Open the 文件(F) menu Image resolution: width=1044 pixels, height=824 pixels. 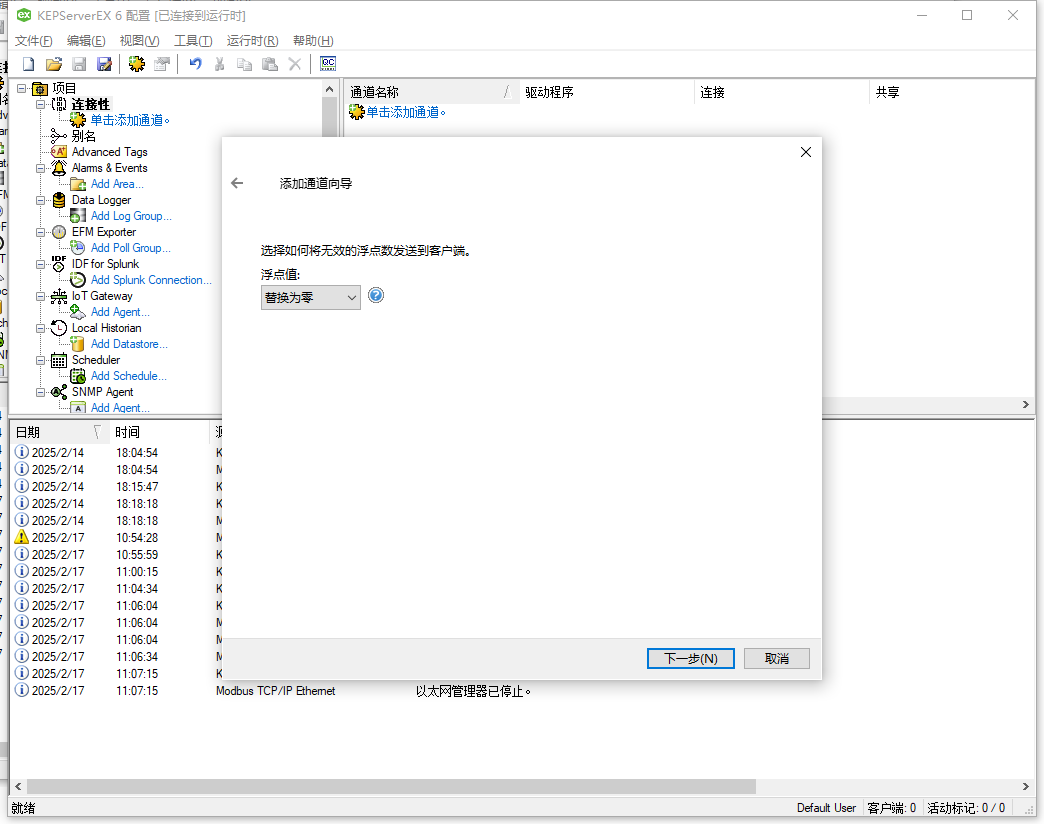coord(33,41)
